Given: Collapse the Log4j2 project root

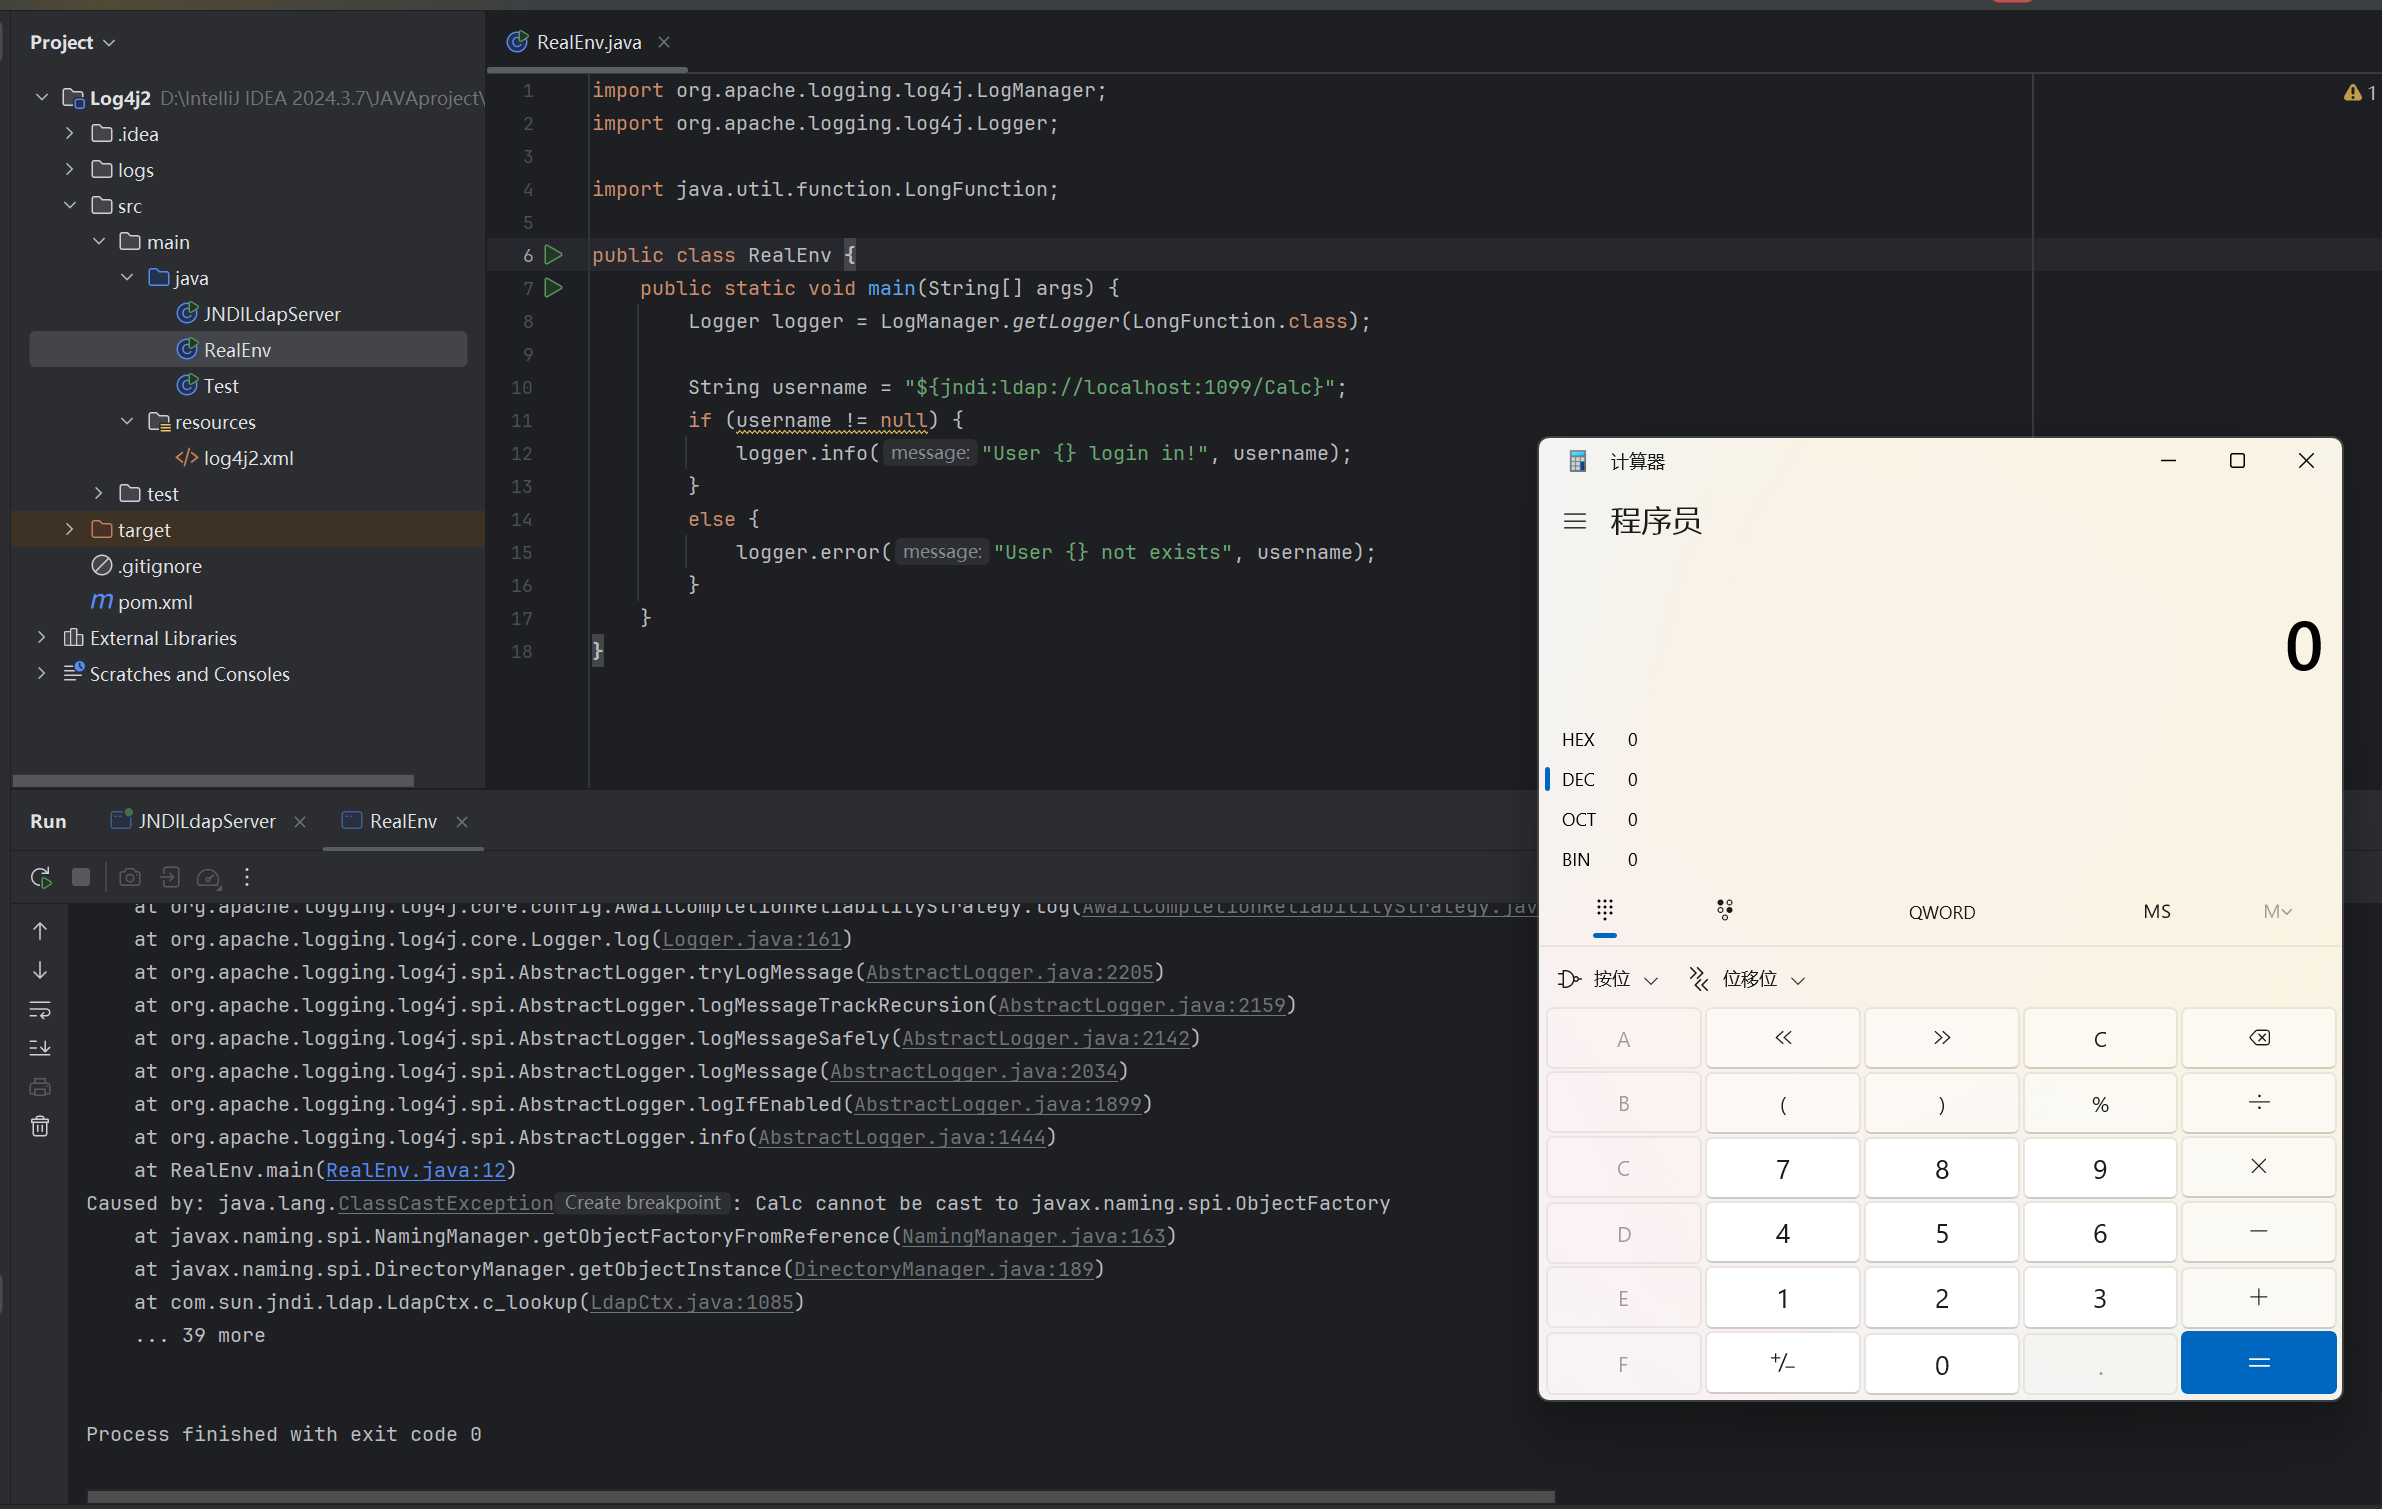Looking at the screenshot, I should point(41,97).
